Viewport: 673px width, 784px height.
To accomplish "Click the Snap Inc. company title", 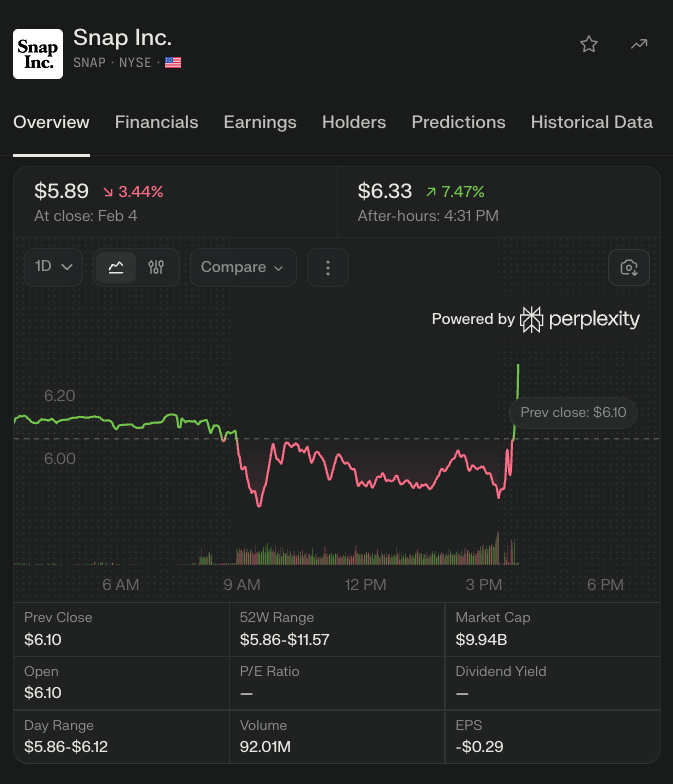I will click(122, 38).
